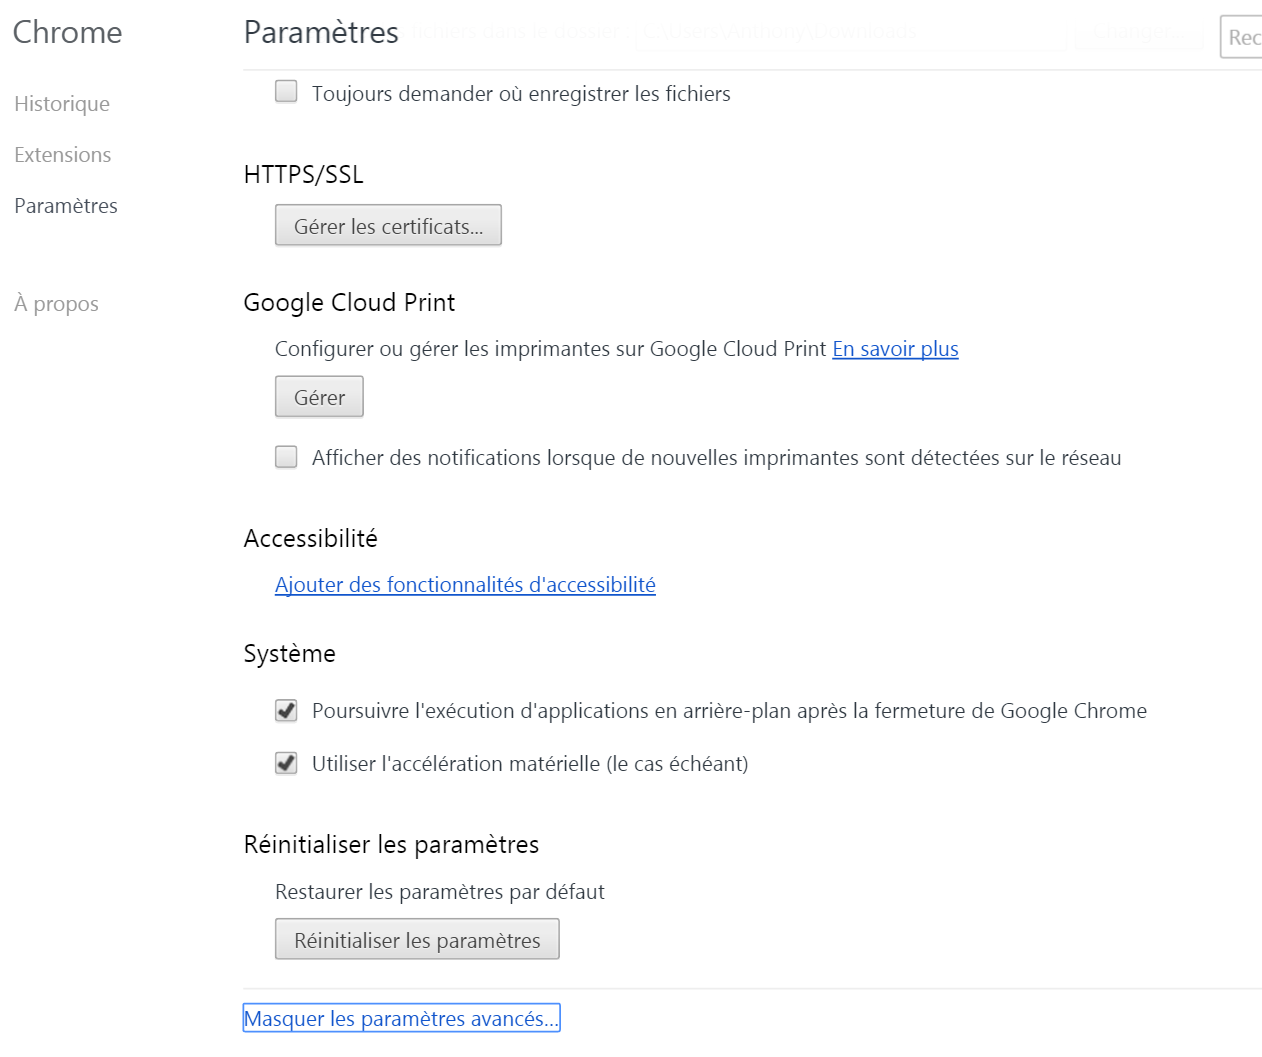Viewport: 1262px width, 1057px height.
Task: Enable 'Toujours demander où enregistrer les fichiers'
Action: tap(287, 92)
